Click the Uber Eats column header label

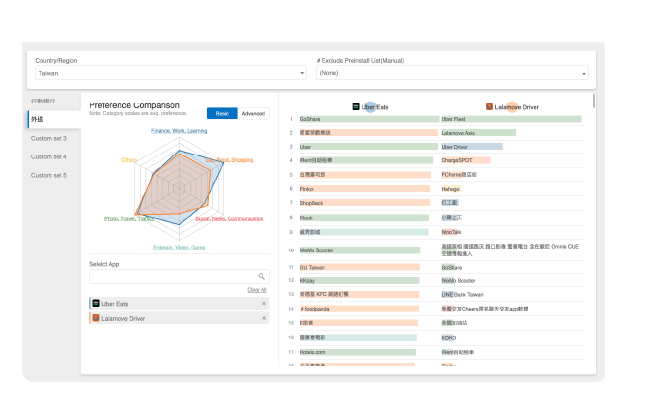pyautogui.click(x=375, y=107)
